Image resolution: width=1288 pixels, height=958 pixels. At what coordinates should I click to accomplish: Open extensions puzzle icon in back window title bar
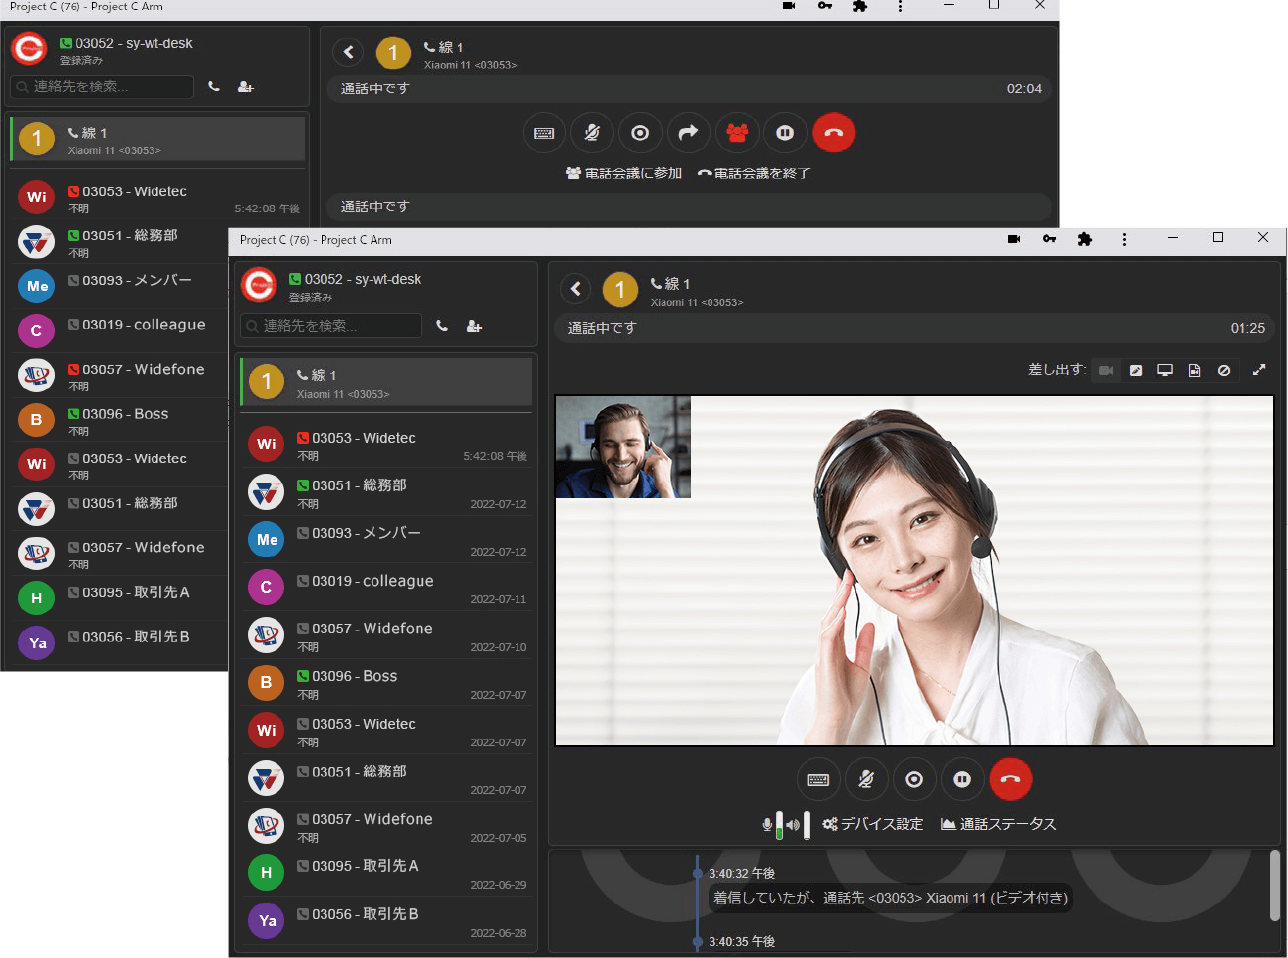click(860, 6)
